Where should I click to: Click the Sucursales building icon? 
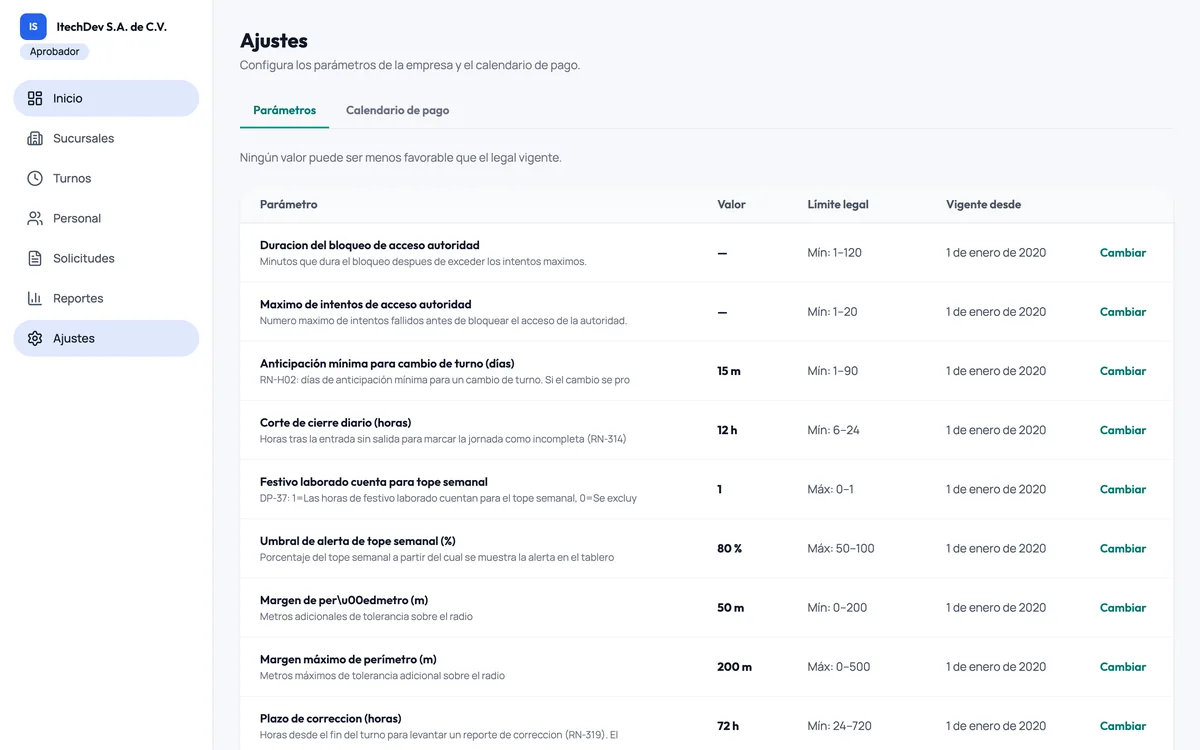tap(35, 138)
